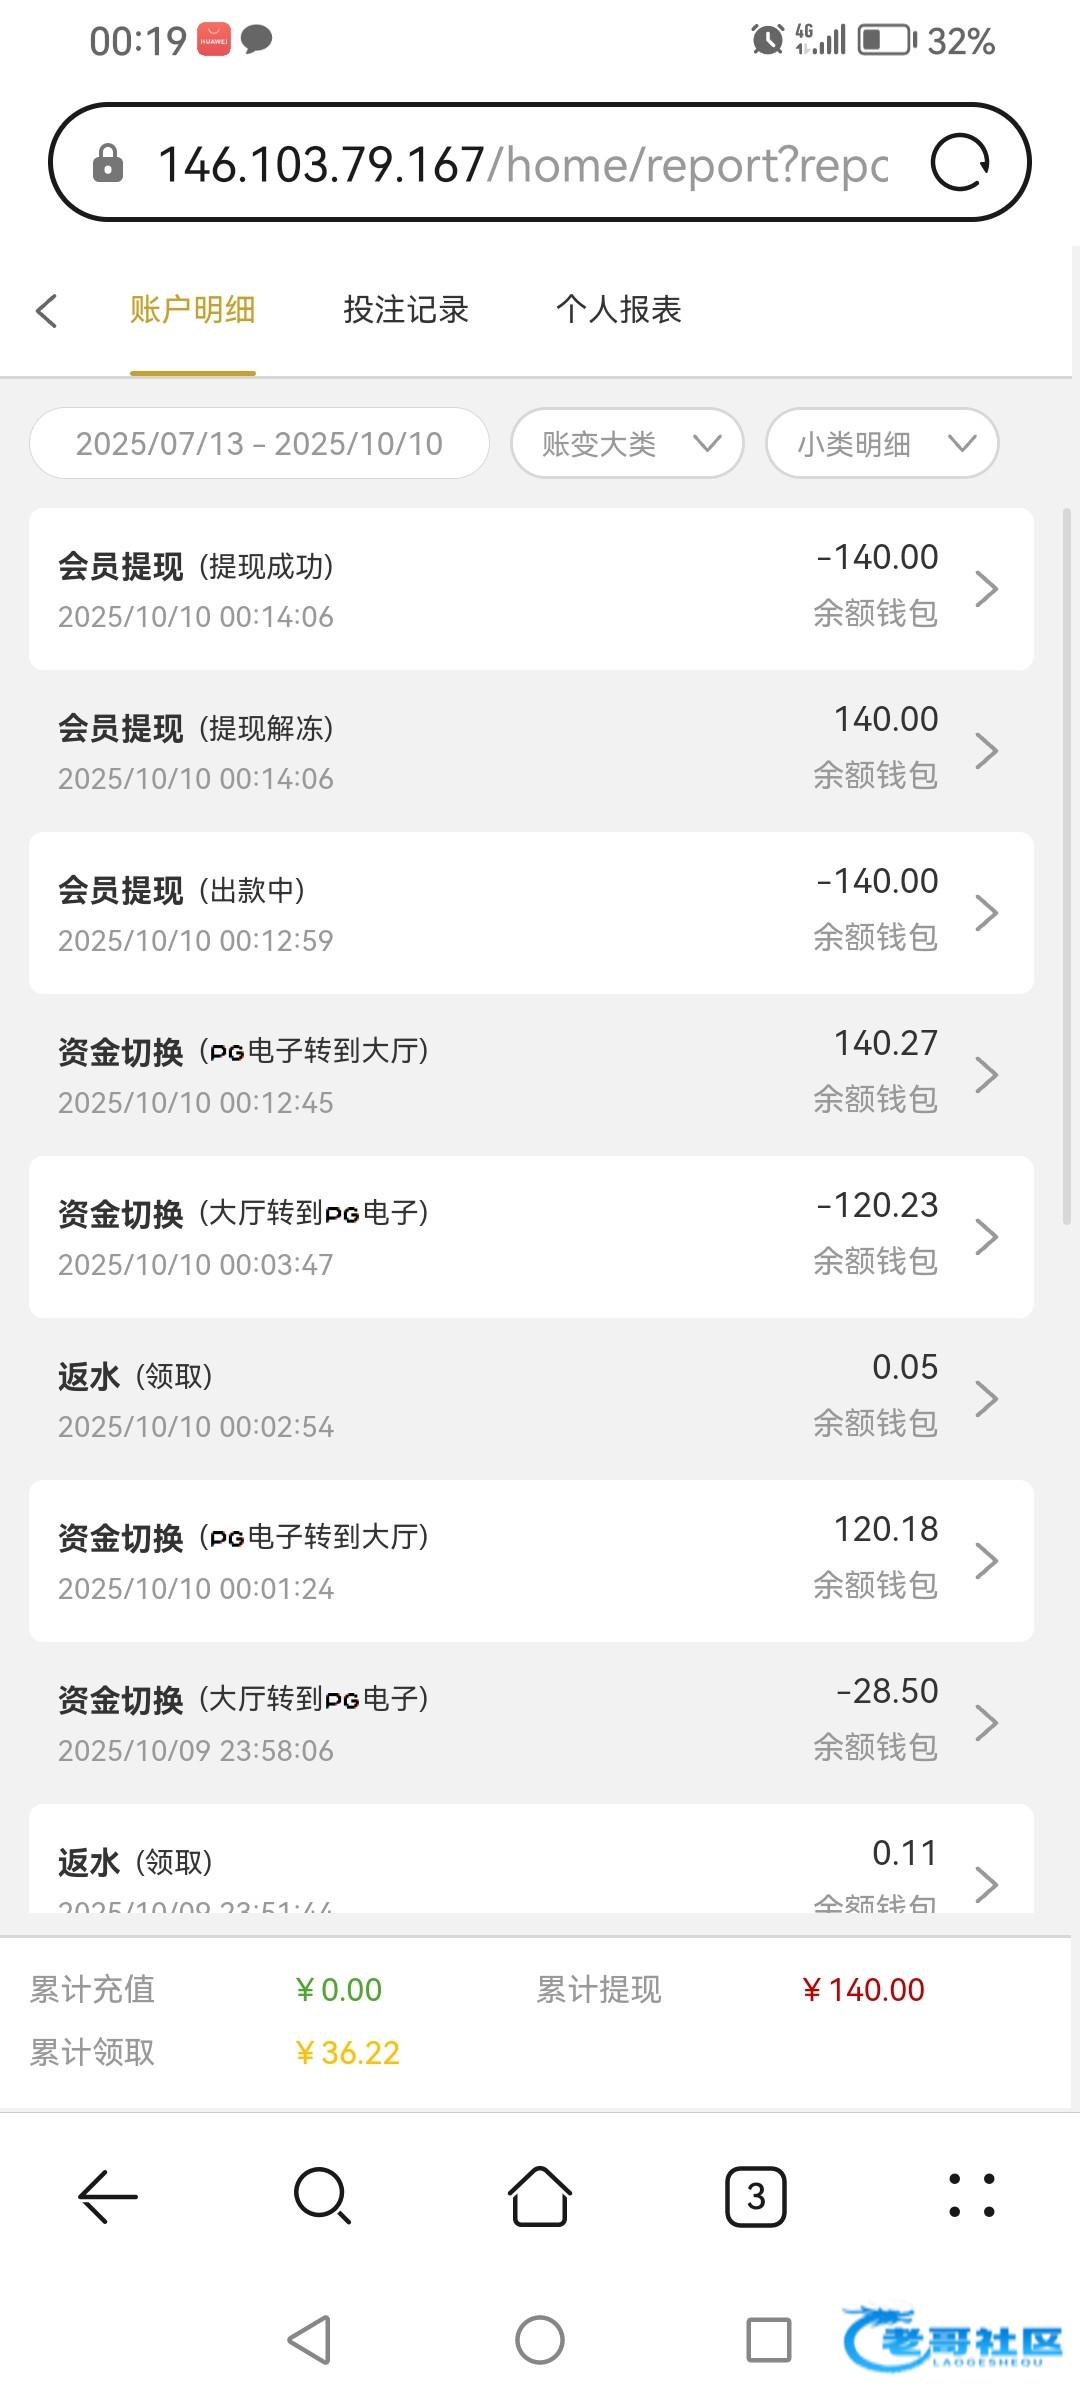Open 会员提现 (提现成功) transaction details
The height and width of the screenshot is (2400, 1080).
tap(530, 589)
